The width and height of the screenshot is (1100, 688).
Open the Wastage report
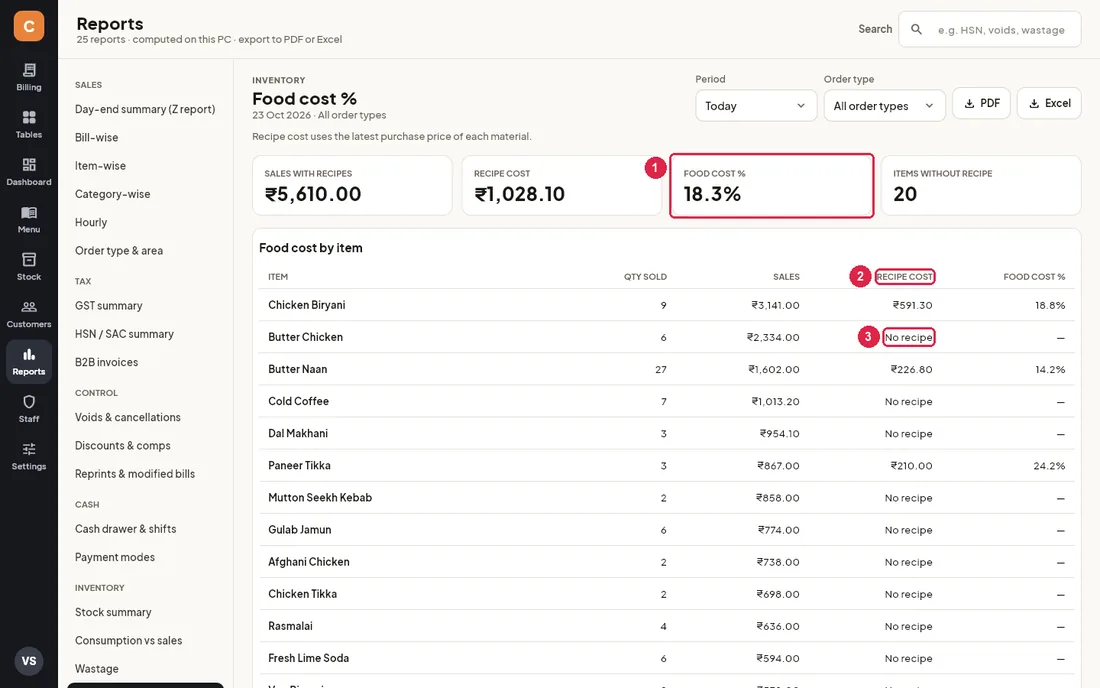point(97,668)
